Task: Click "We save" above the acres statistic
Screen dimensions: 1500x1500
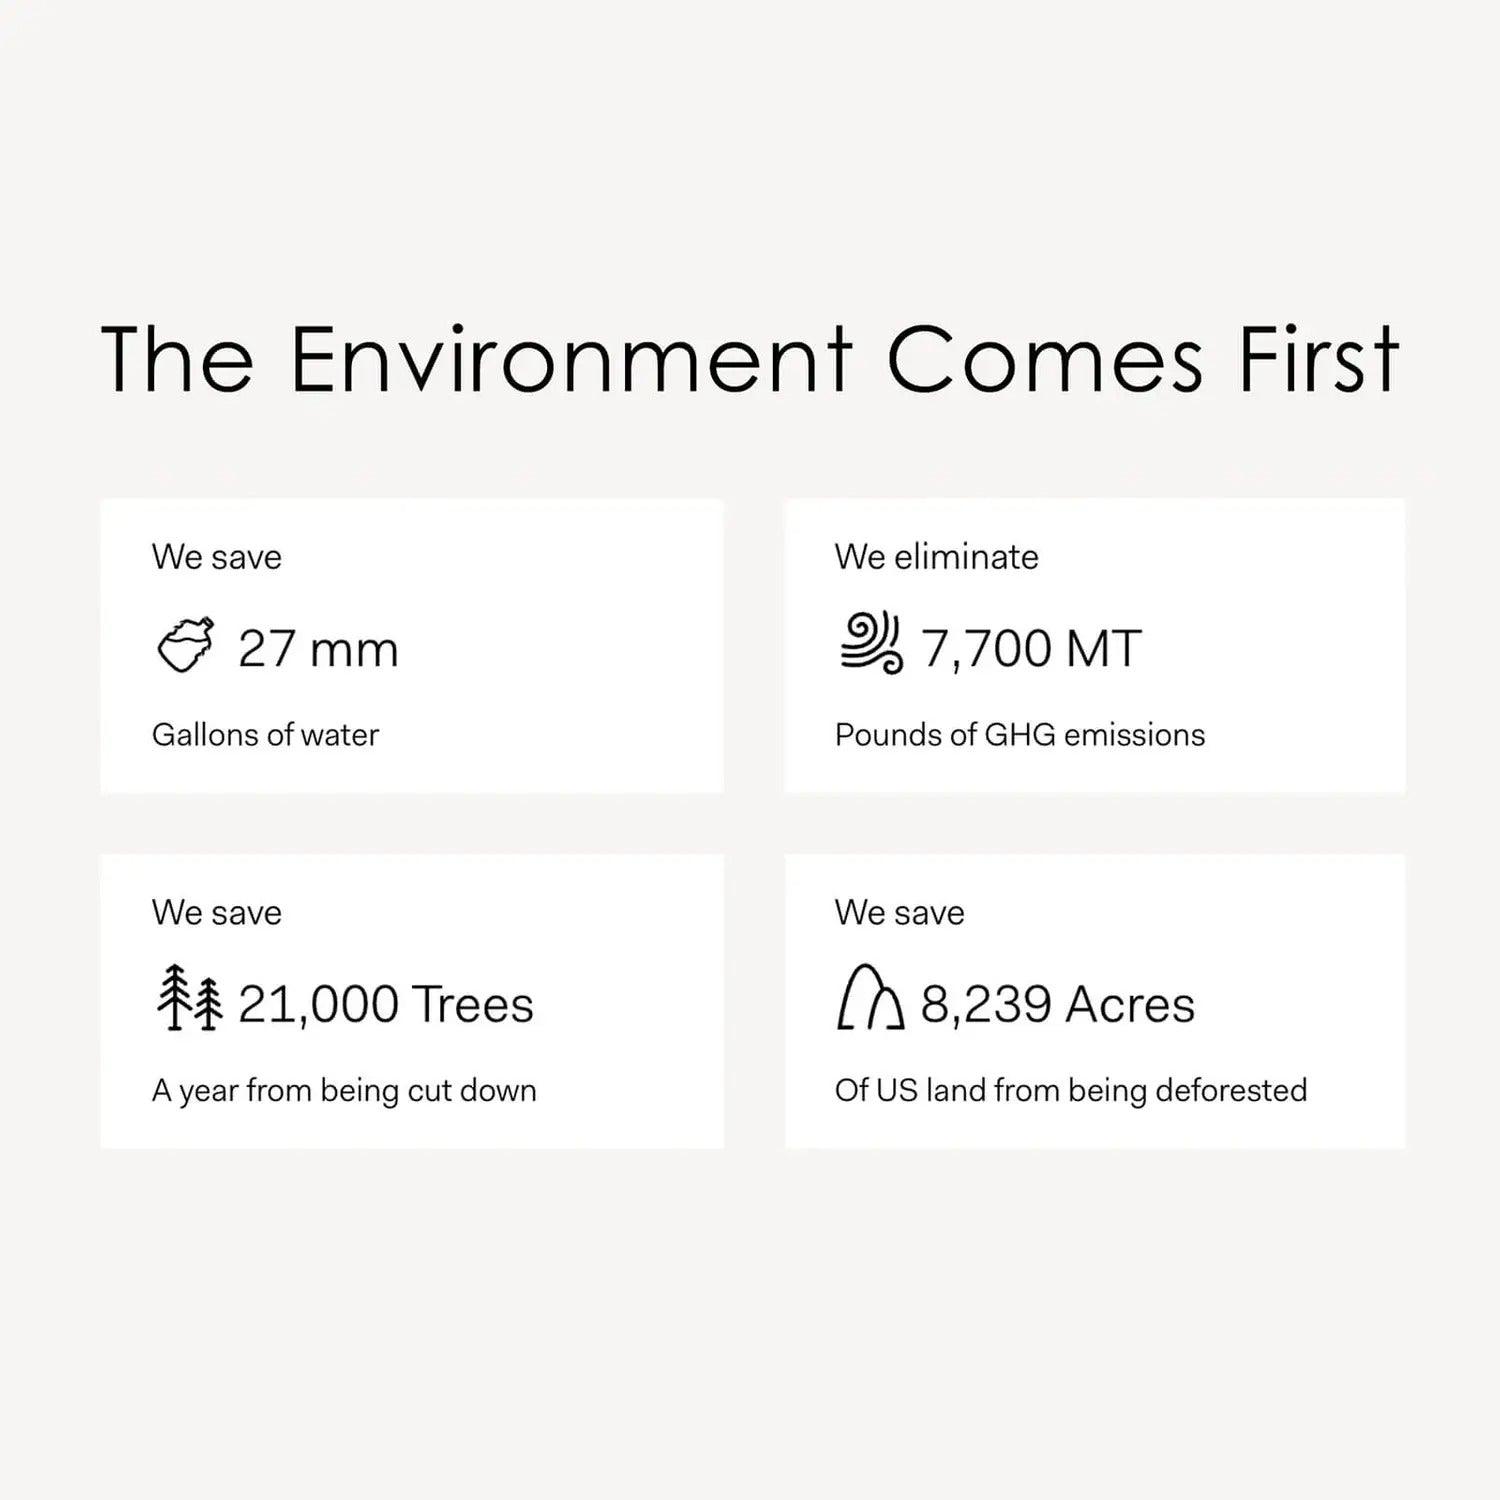Action: (x=899, y=912)
